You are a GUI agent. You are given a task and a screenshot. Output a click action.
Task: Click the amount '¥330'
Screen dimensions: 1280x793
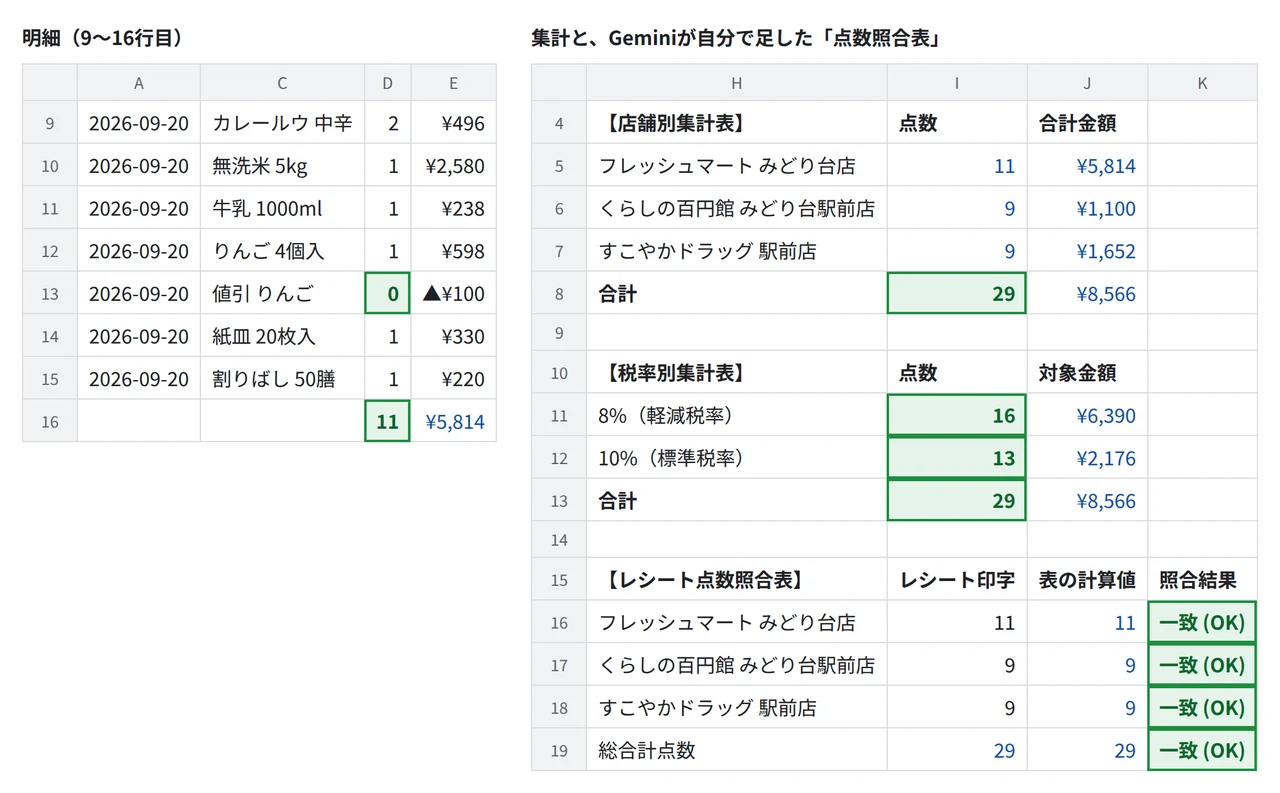453,336
